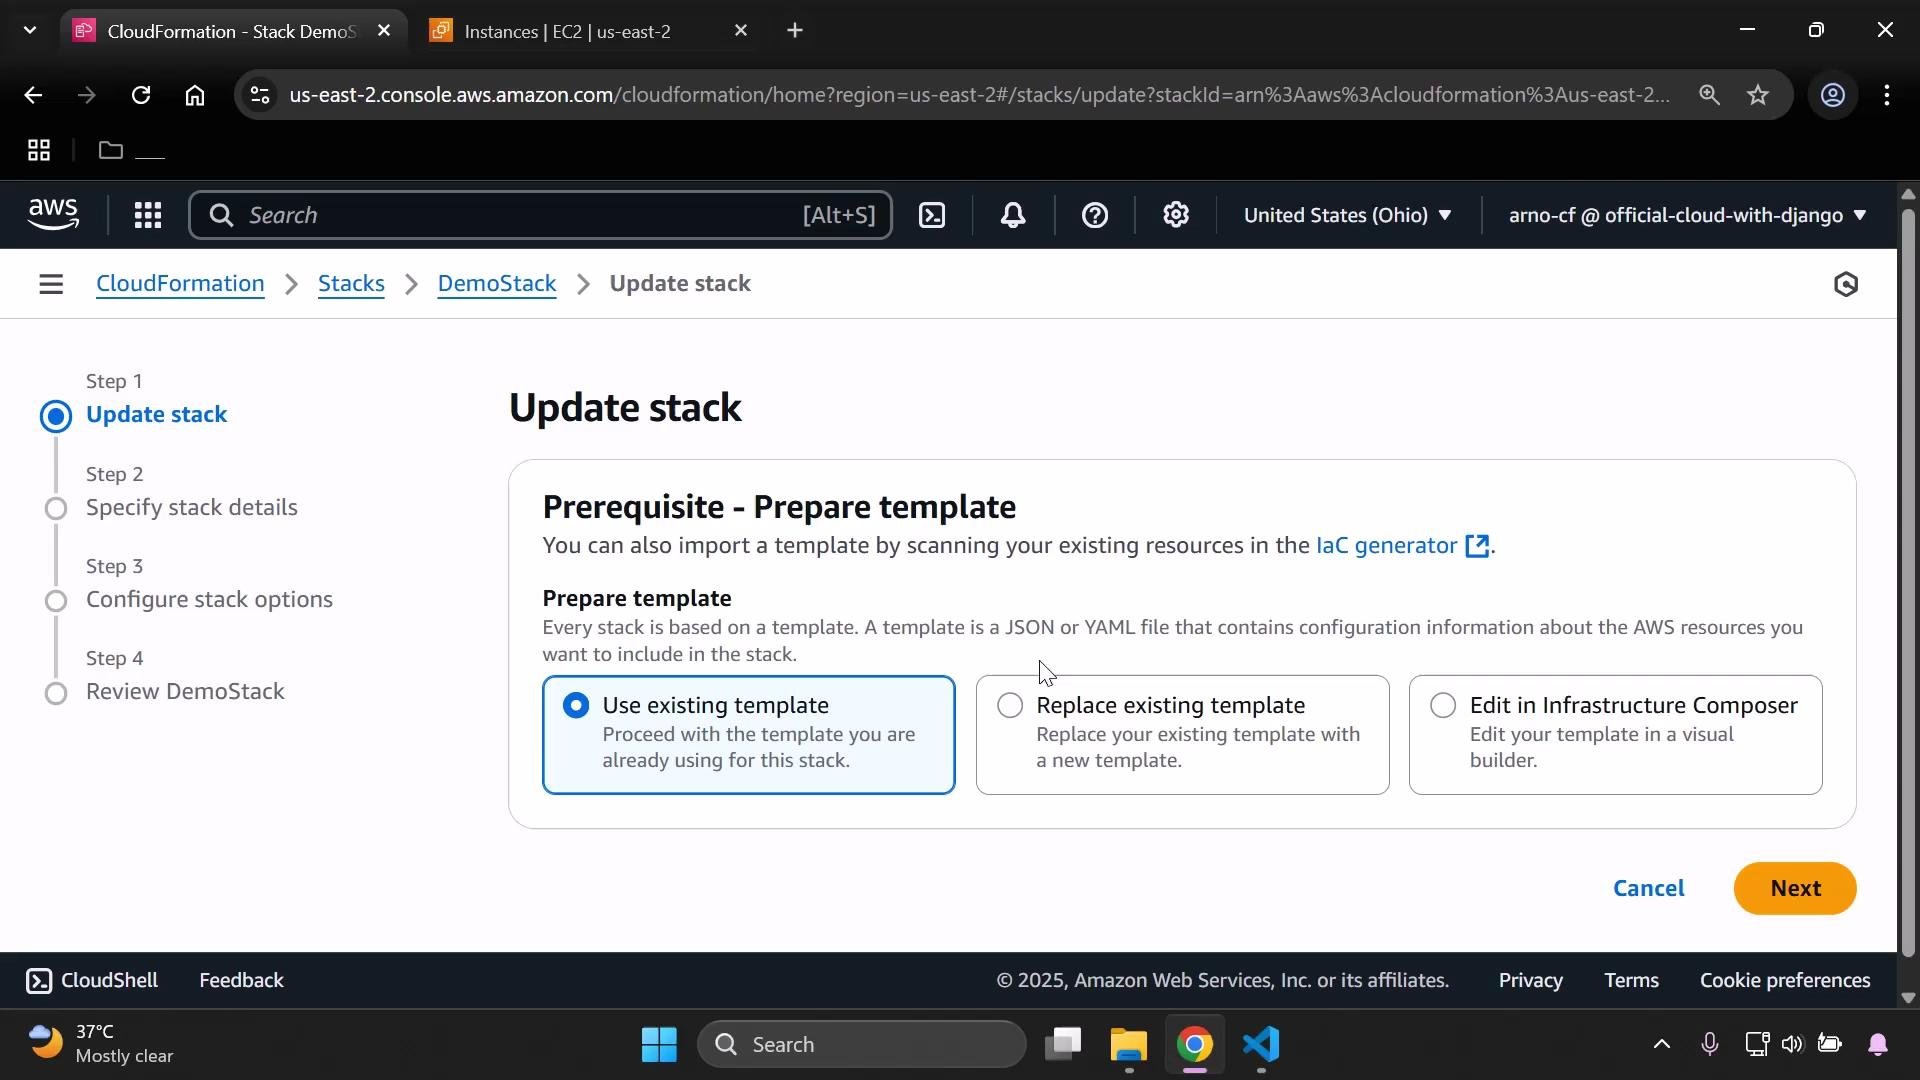
Task: Click the Chrome taskbar icon
Action: pyautogui.click(x=1195, y=1045)
